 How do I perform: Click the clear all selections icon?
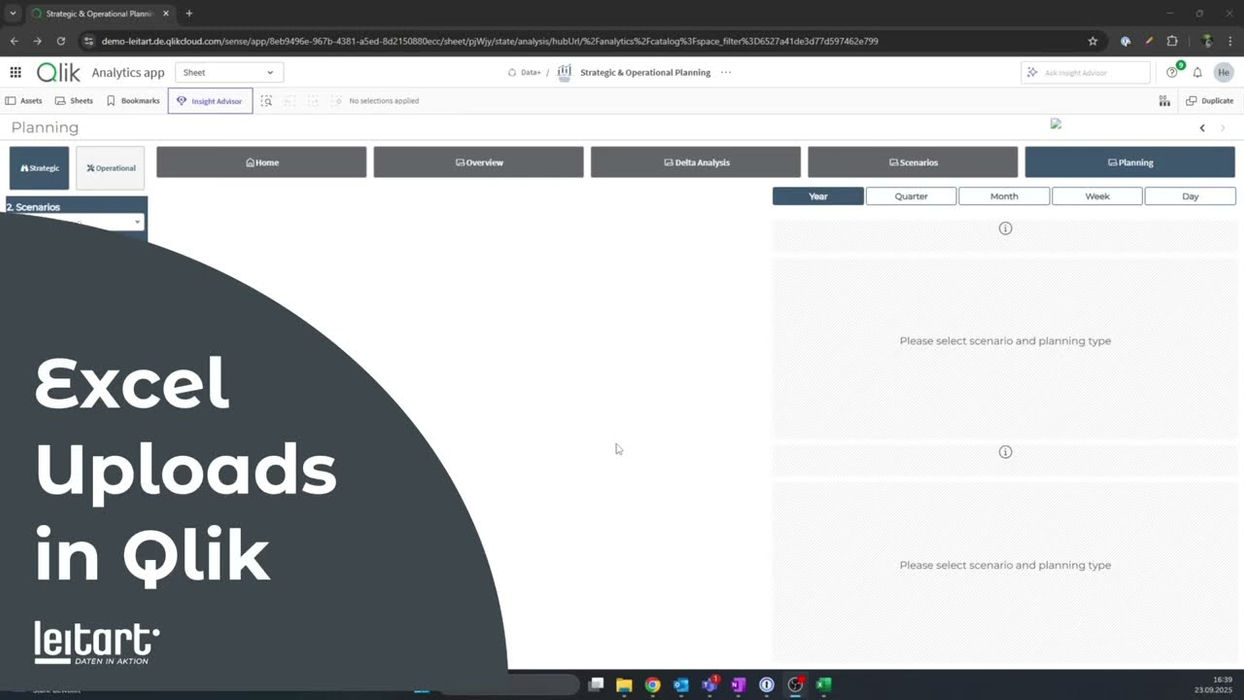(336, 101)
